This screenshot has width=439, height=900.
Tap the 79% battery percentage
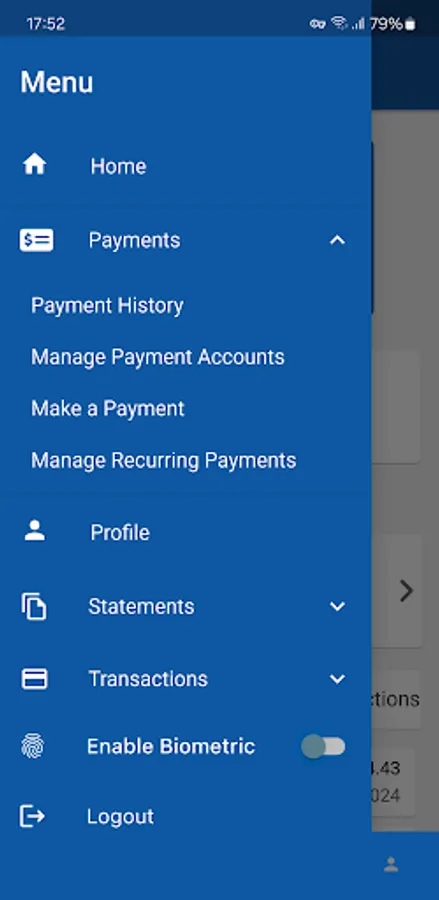pyautogui.click(x=386, y=24)
